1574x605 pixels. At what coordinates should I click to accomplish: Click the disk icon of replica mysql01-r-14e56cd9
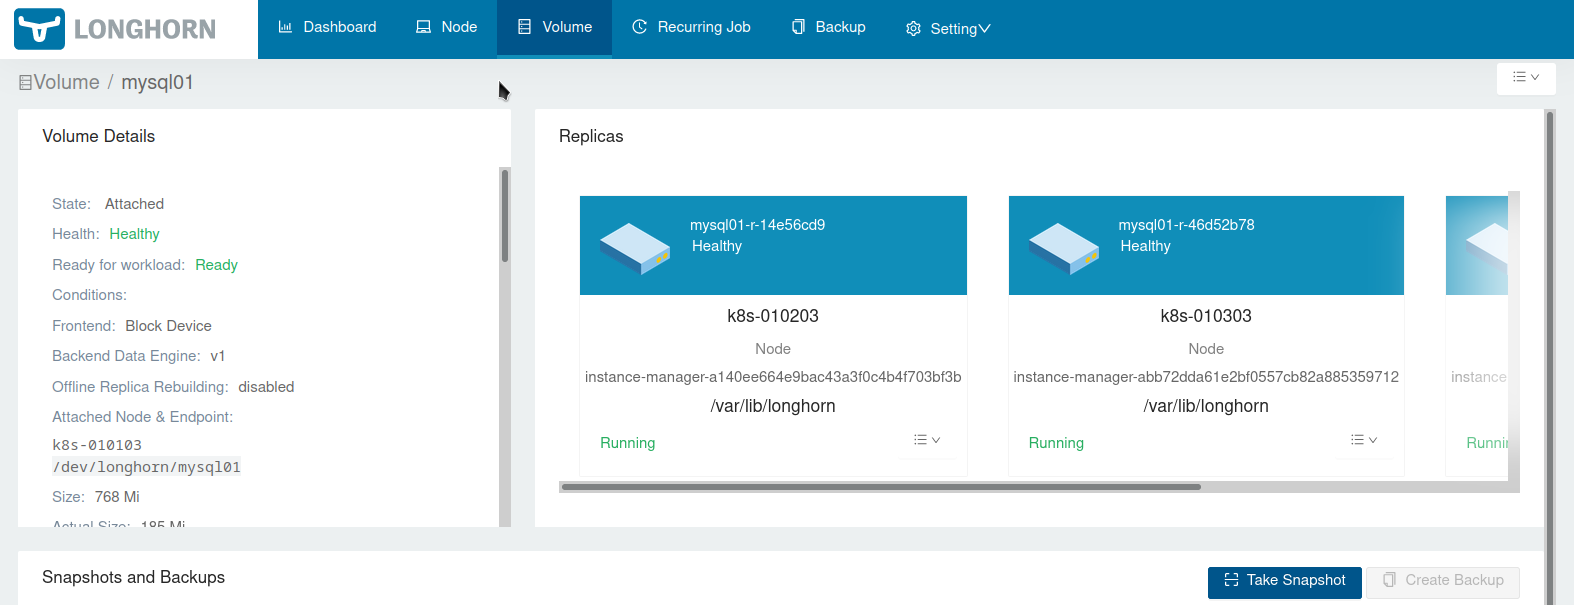635,248
